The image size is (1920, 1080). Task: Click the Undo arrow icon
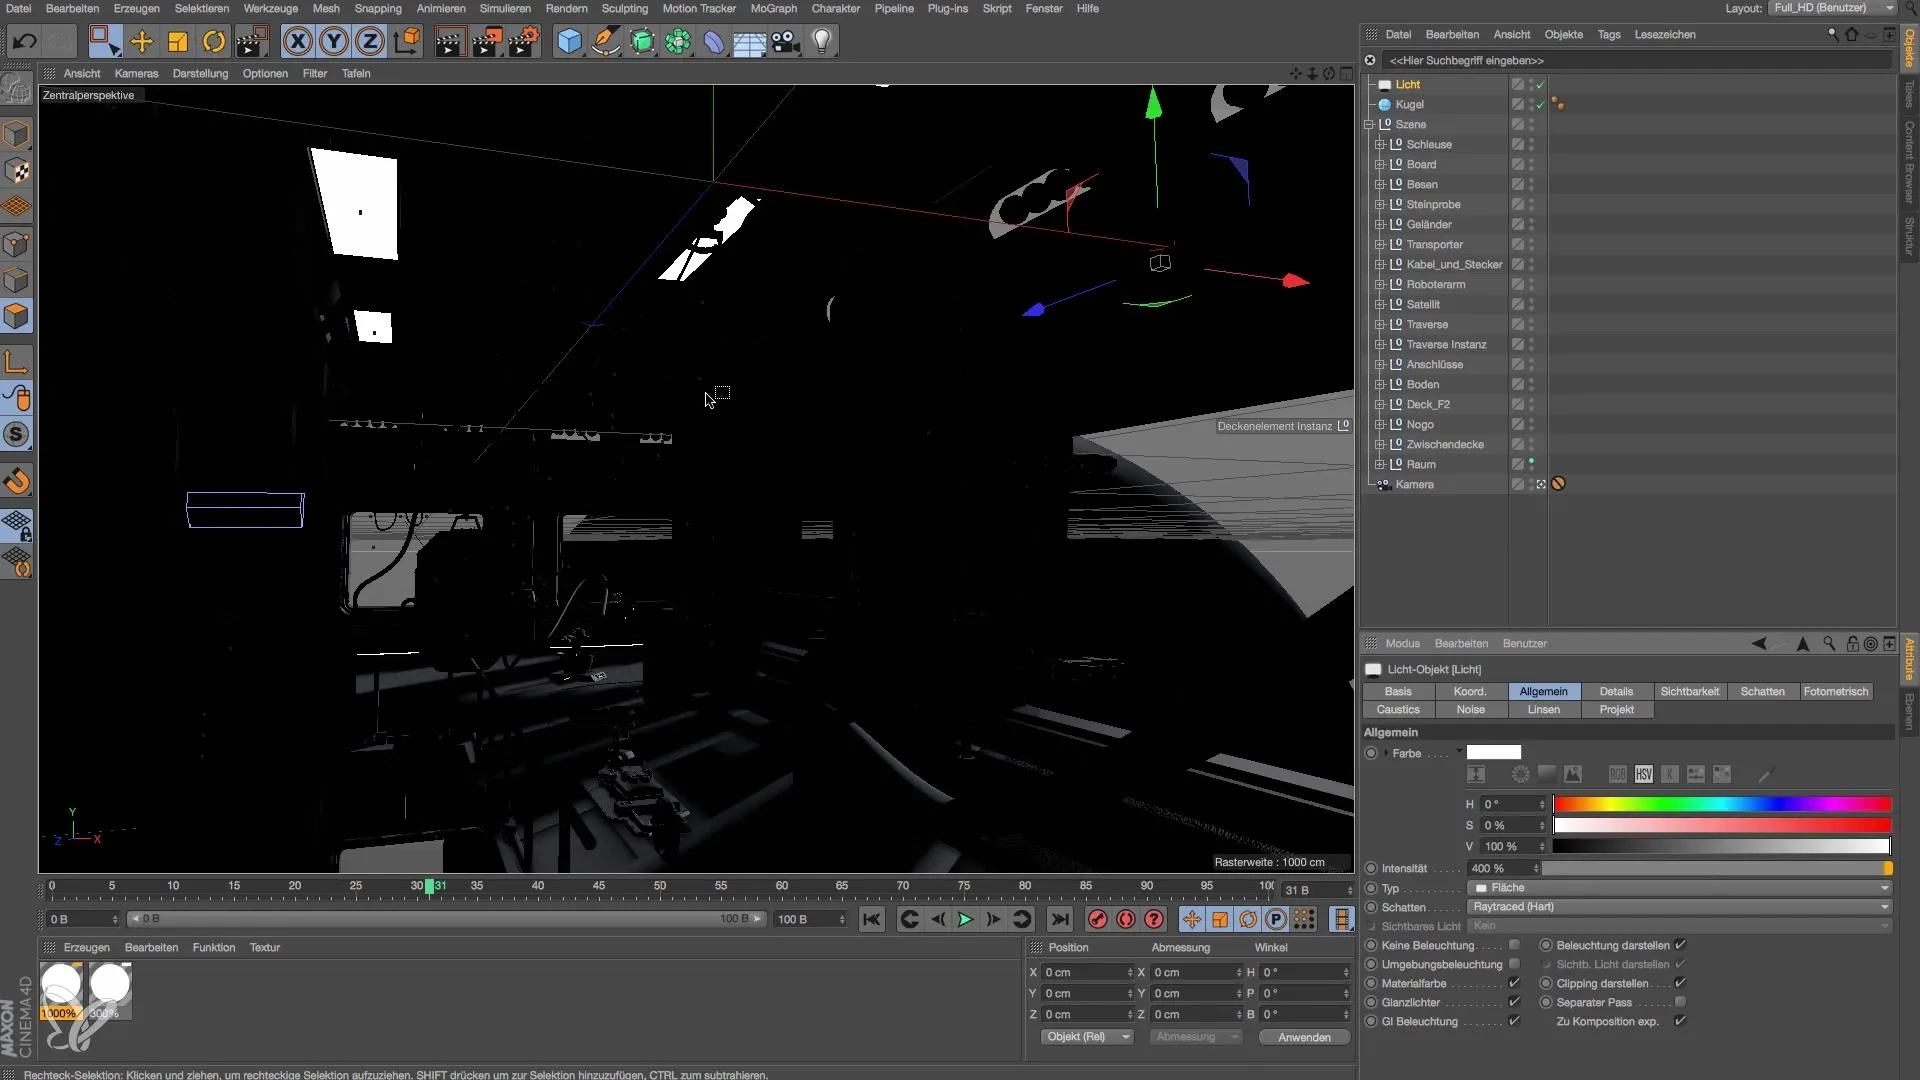pyautogui.click(x=24, y=41)
